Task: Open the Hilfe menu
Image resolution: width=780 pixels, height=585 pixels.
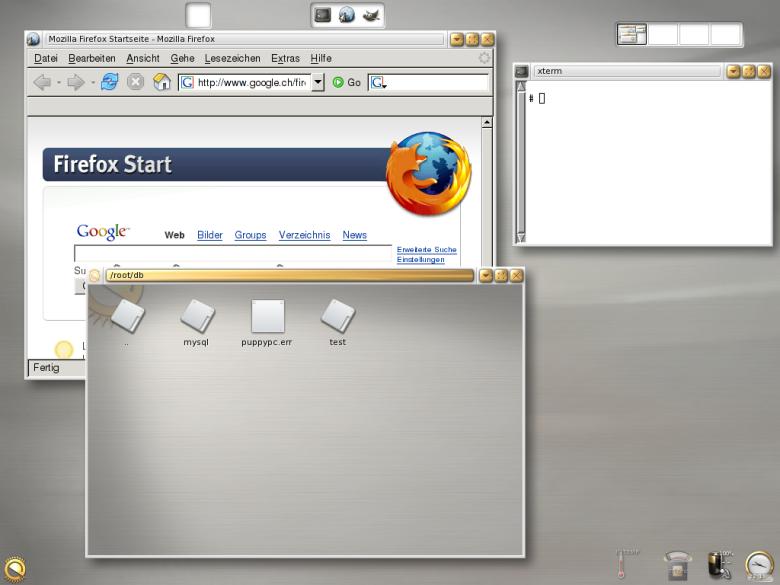Action: (321, 58)
